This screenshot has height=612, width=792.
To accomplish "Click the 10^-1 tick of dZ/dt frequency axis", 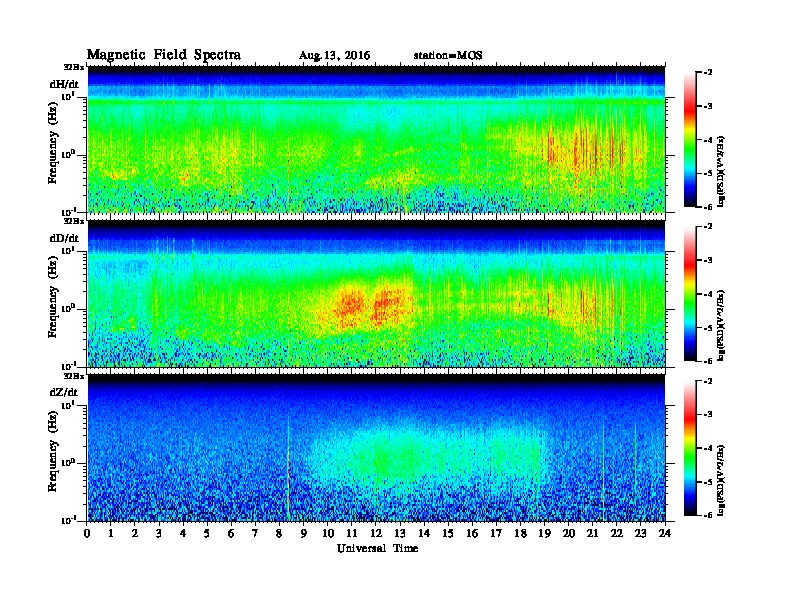I will pyautogui.click(x=68, y=520).
